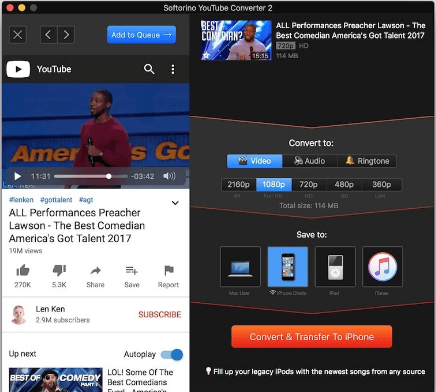Open the #gottalent hashtag link
Image resolution: width=436 pixels, height=392 pixels.
click(56, 200)
